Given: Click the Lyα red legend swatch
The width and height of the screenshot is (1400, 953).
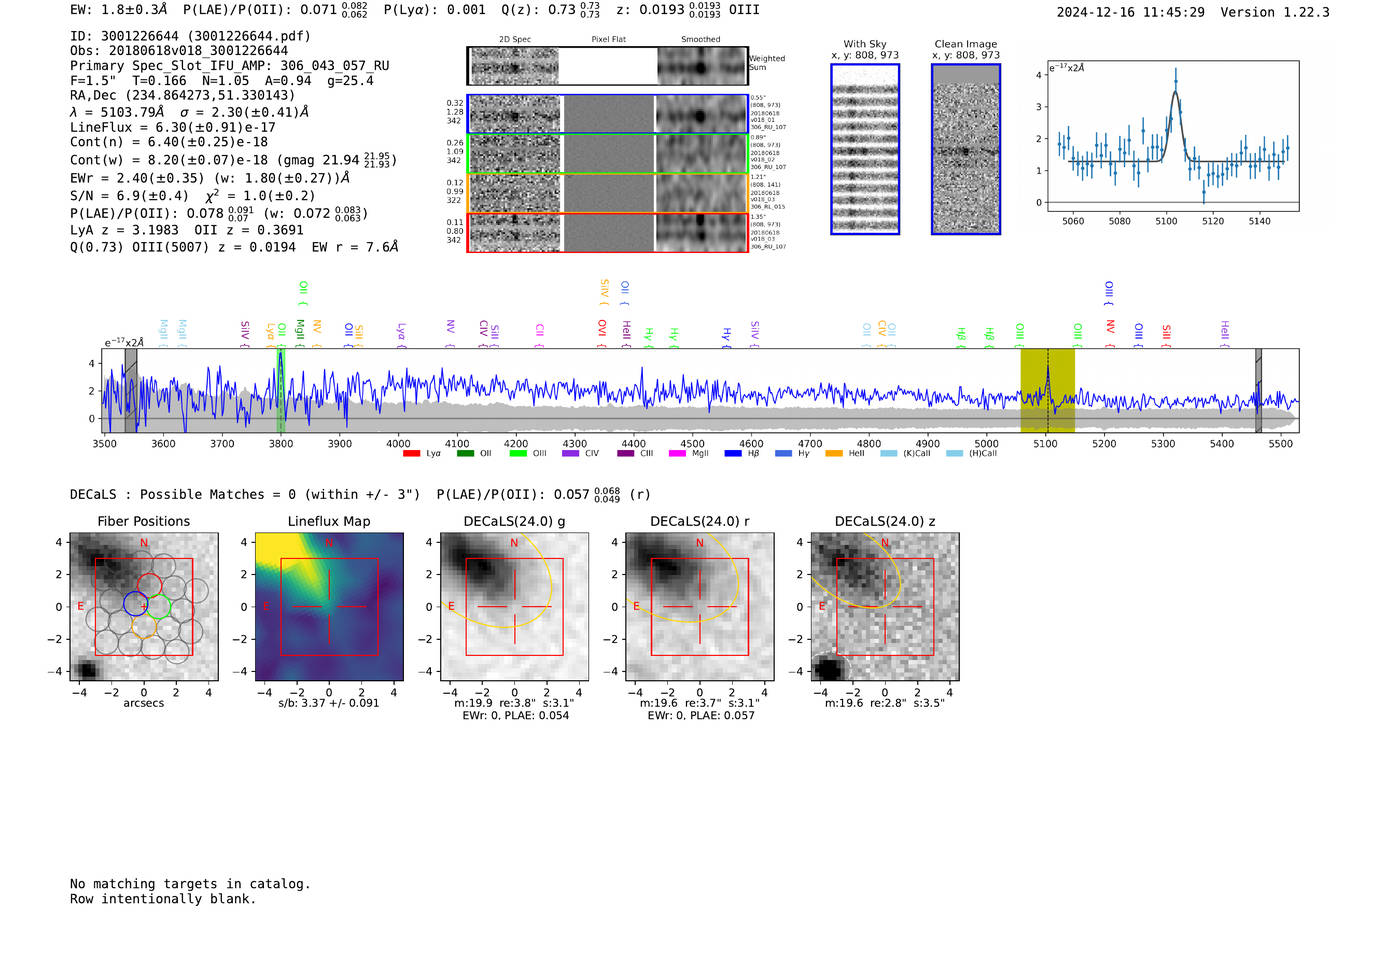Looking at the screenshot, I should point(411,454).
